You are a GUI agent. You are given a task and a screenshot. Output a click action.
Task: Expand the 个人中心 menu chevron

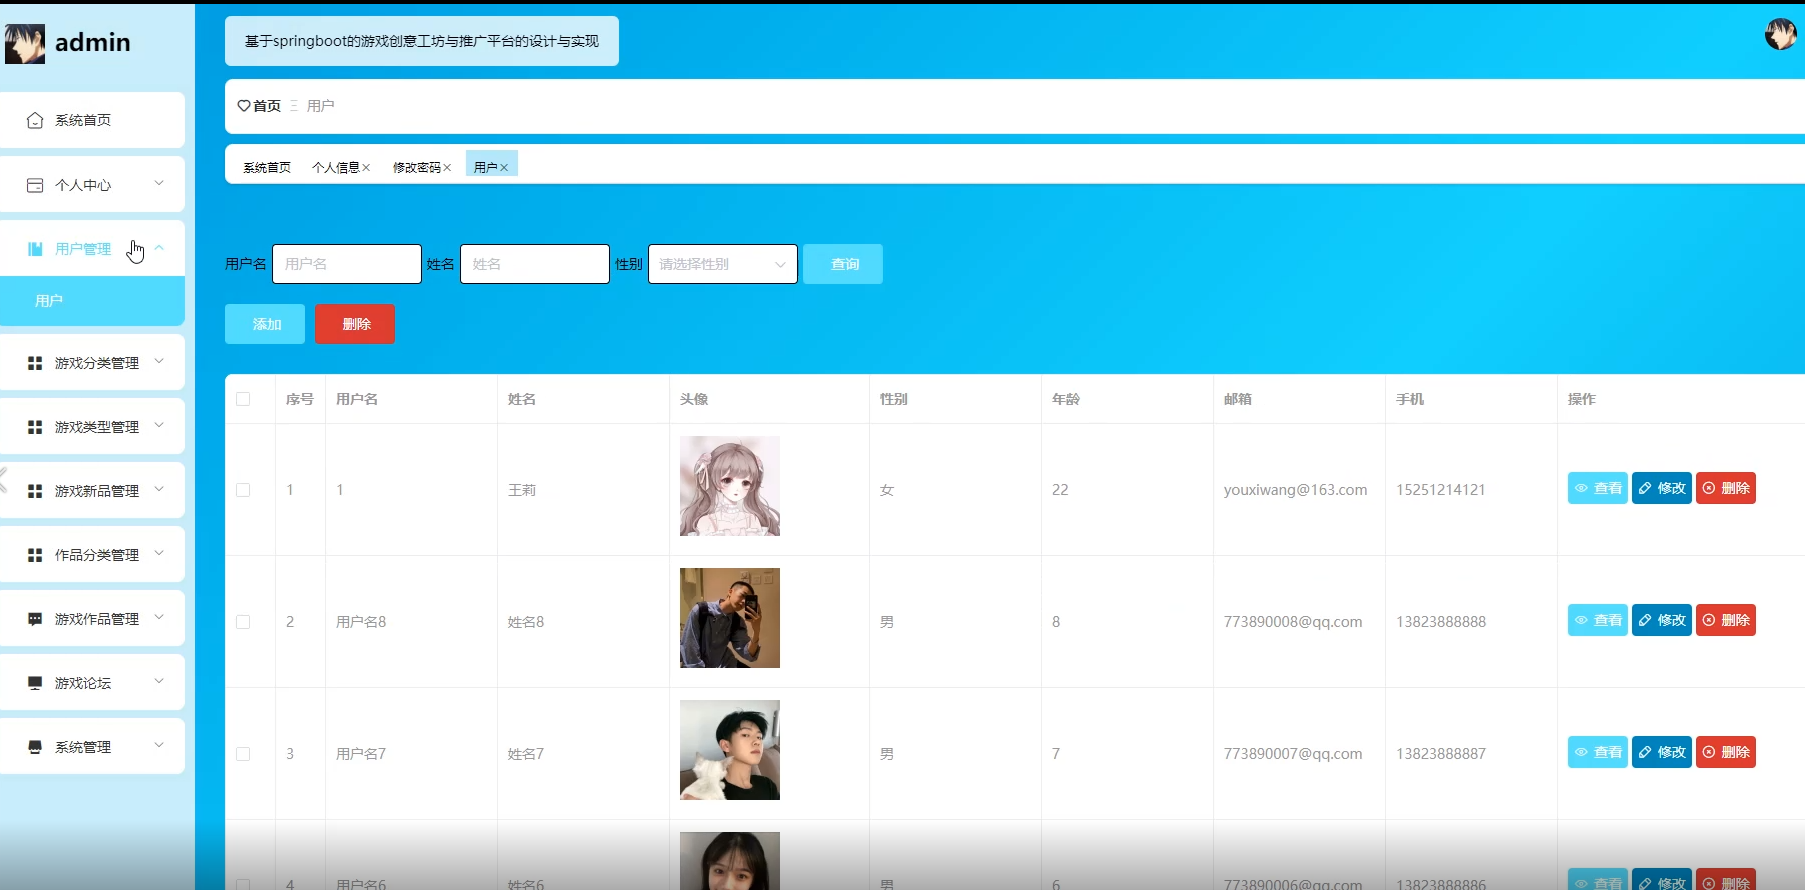pyautogui.click(x=159, y=184)
